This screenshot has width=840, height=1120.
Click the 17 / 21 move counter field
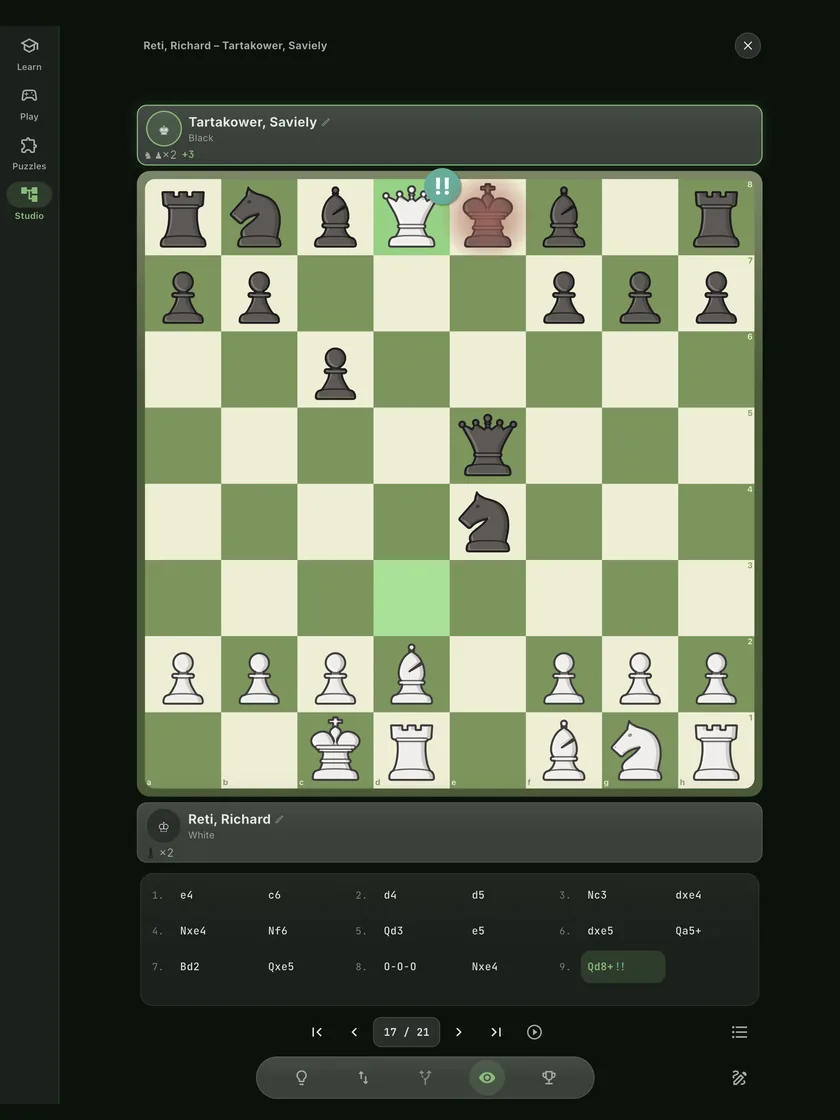[x=406, y=1032]
